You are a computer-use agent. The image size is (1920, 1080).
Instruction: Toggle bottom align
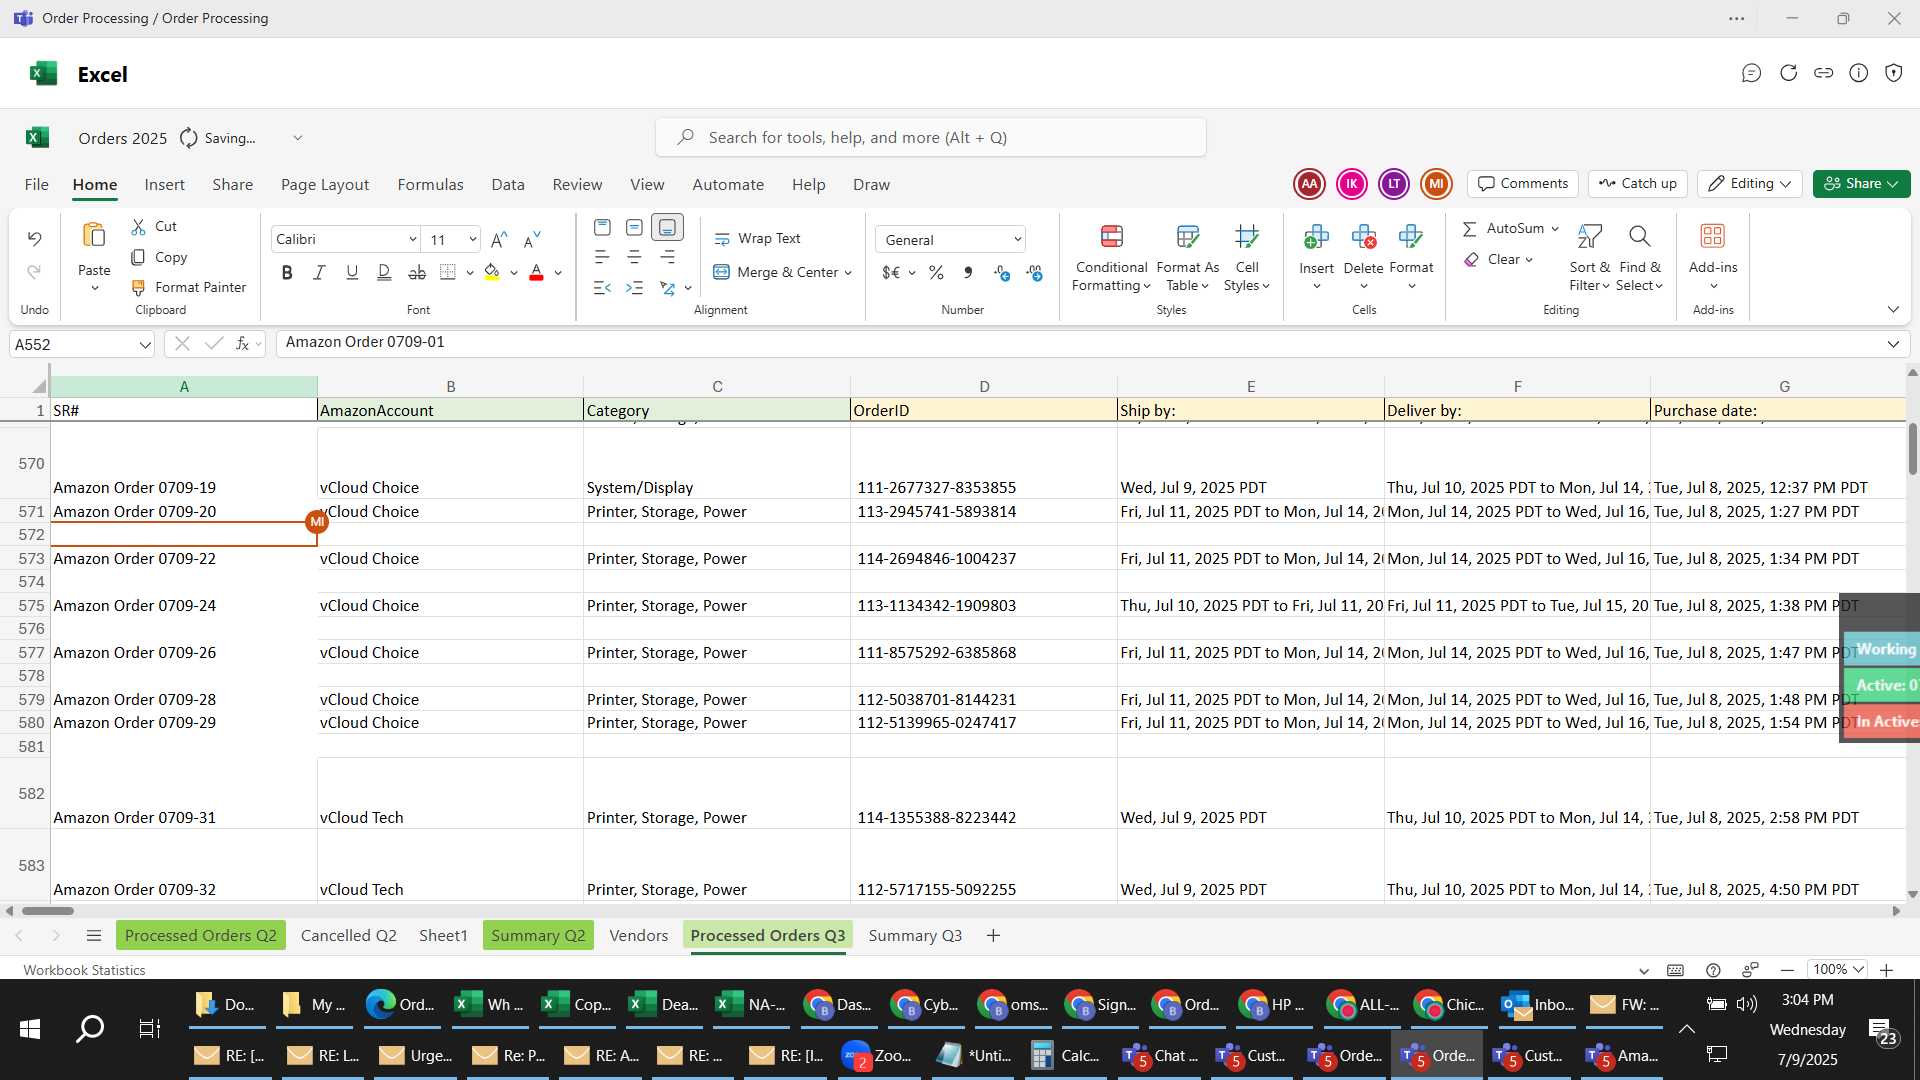click(x=667, y=227)
